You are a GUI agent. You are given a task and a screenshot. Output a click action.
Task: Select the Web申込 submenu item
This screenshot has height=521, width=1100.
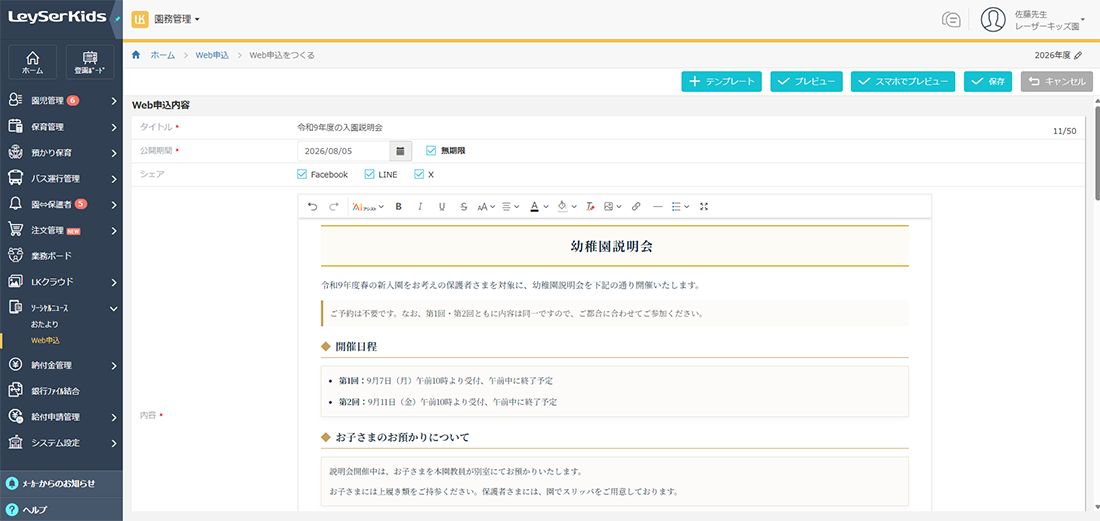[x=46, y=341]
